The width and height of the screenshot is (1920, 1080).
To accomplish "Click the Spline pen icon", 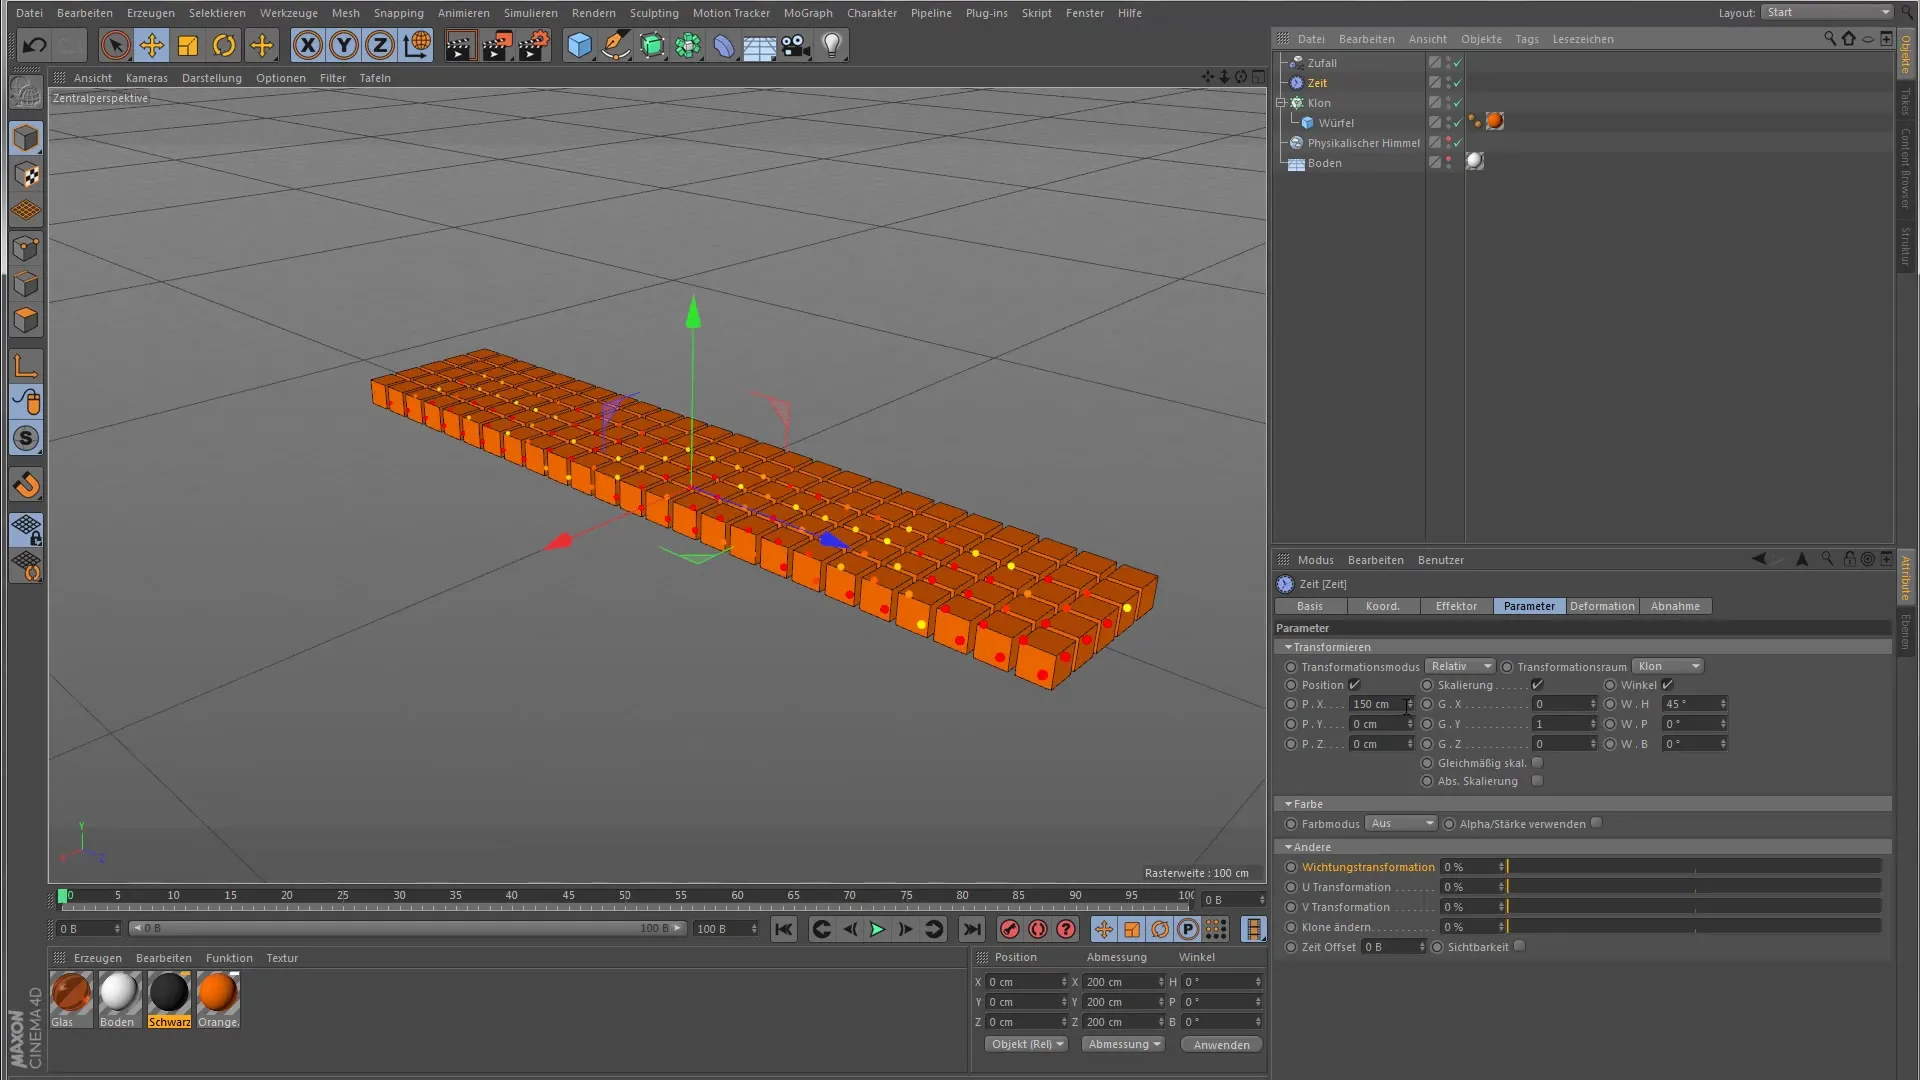I will tap(616, 45).
